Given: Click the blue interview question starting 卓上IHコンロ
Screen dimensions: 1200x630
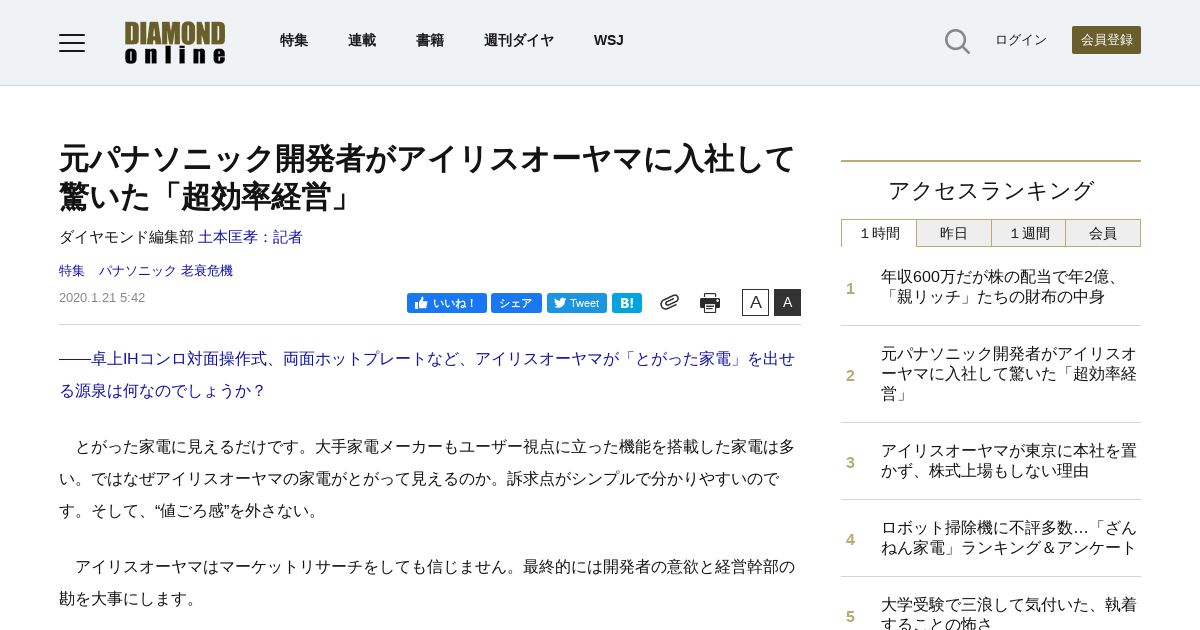Looking at the screenshot, I should (427, 374).
